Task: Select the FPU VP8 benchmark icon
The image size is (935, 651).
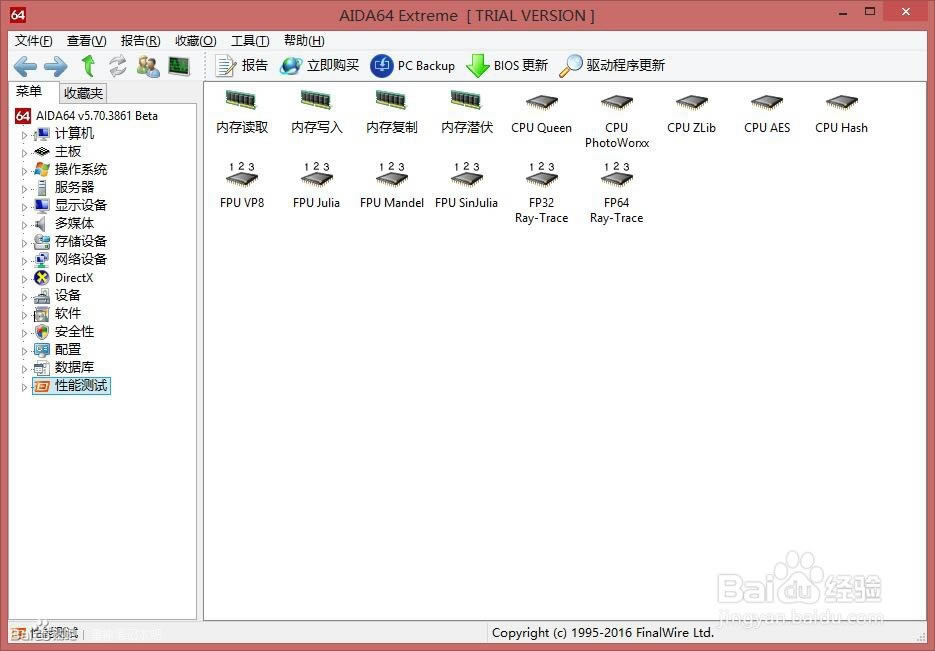Action: [x=242, y=185]
